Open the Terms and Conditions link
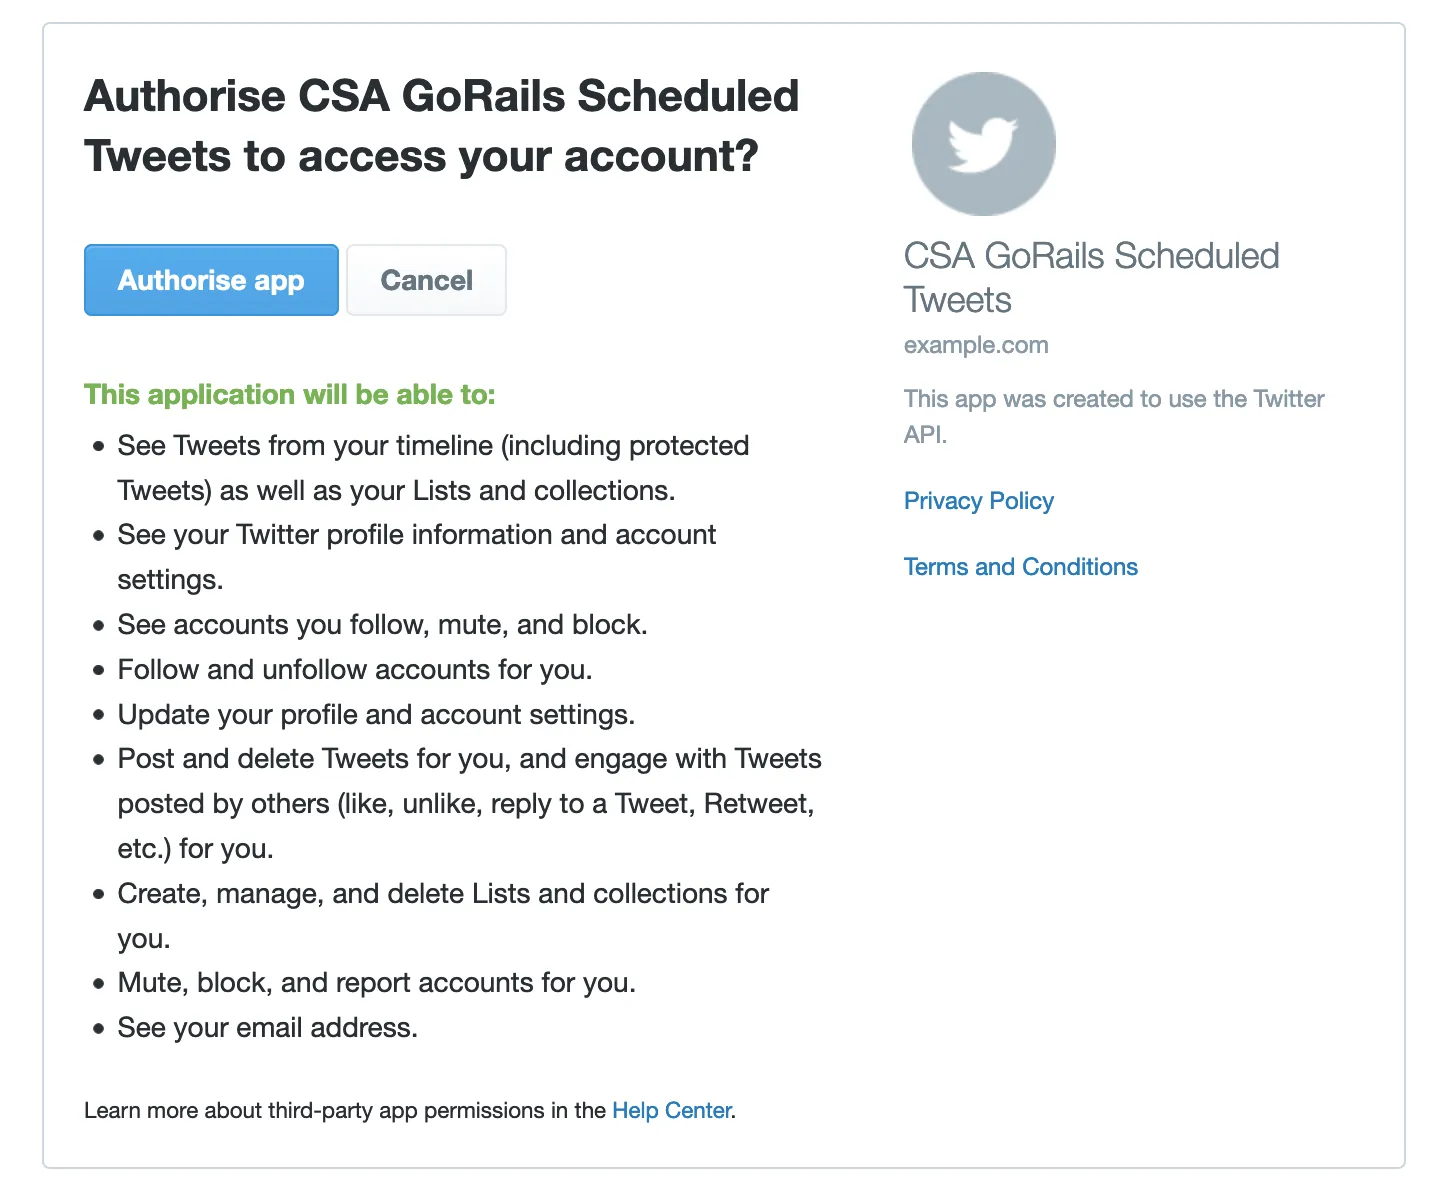Screen dimensions: 1446x1196 coord(1020,567)
